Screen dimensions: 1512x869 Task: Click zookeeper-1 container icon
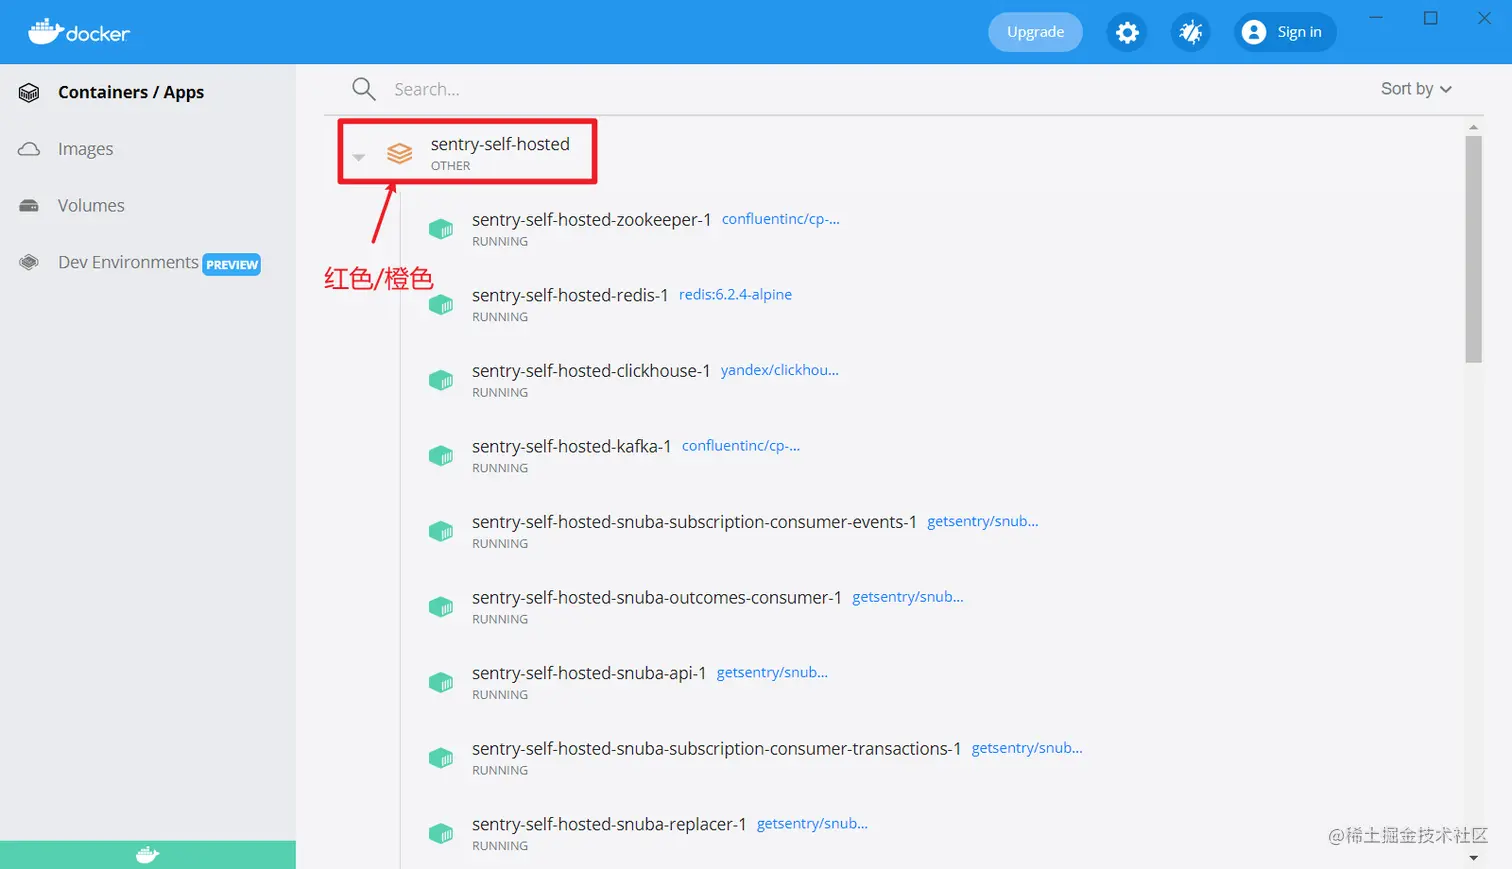441,229
